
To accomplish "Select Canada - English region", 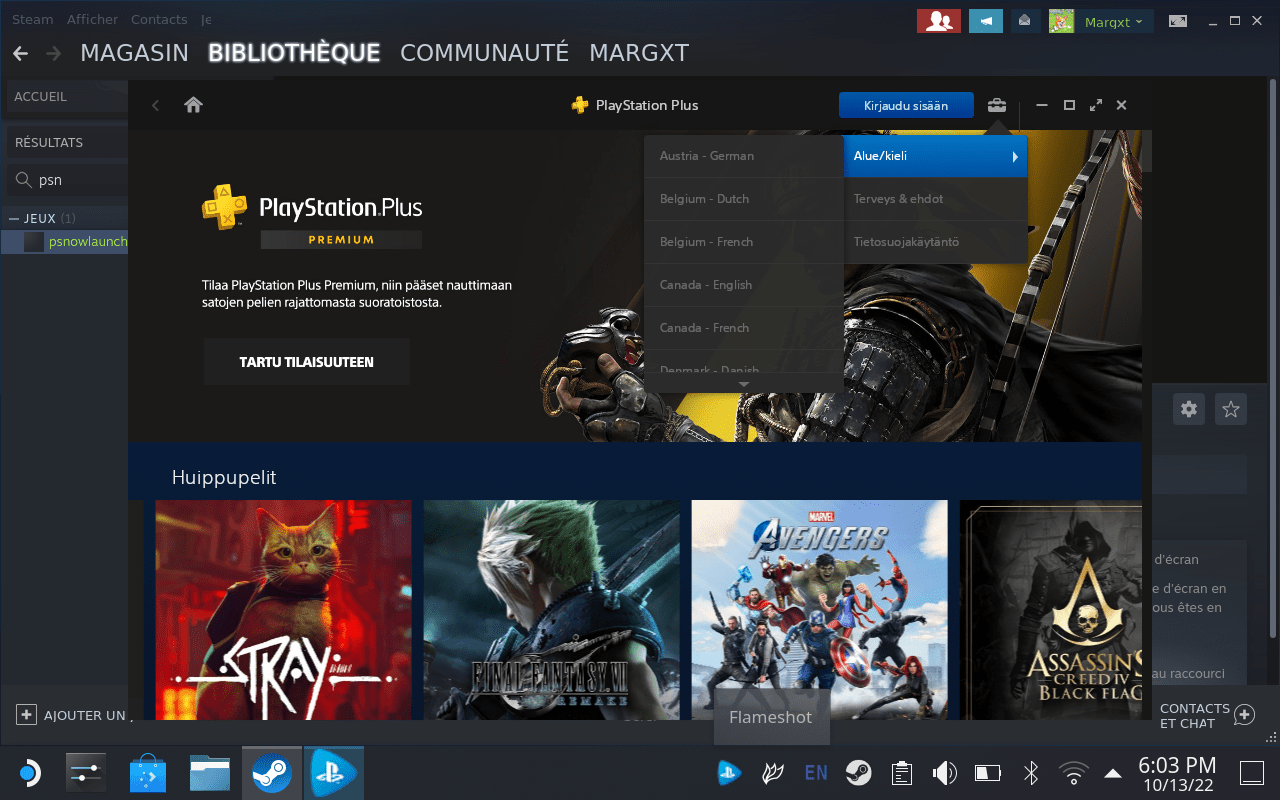I will [x=744, y=285].
